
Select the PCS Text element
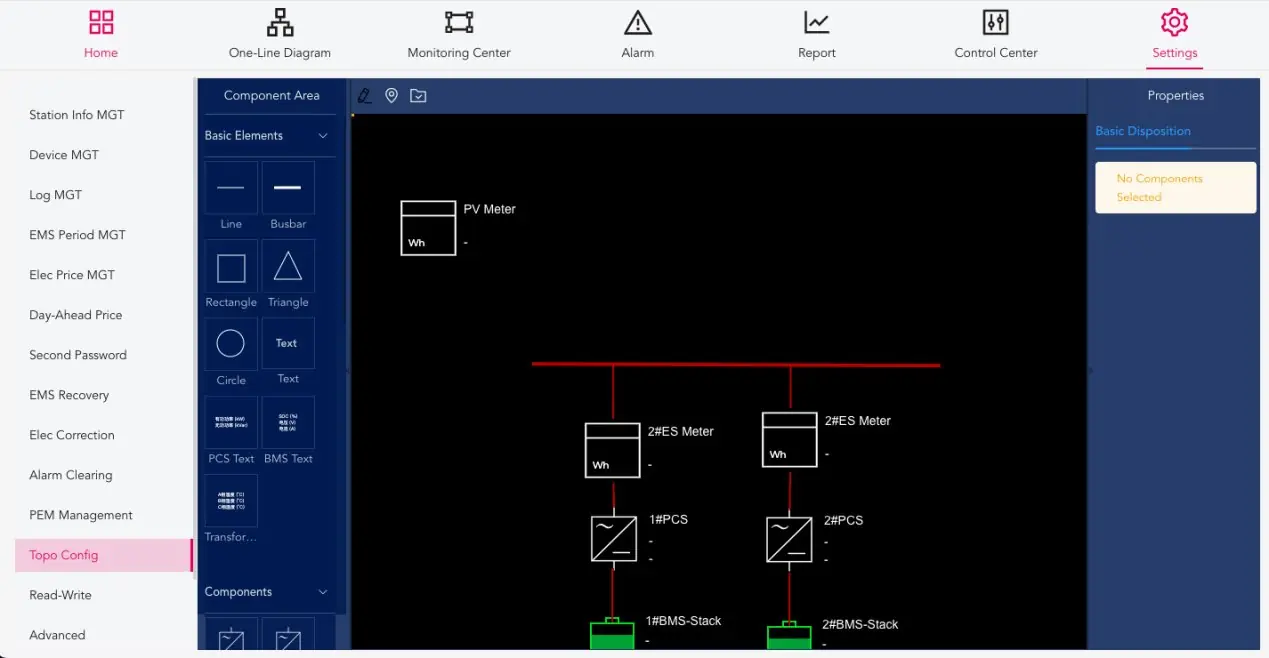[231, 422]
